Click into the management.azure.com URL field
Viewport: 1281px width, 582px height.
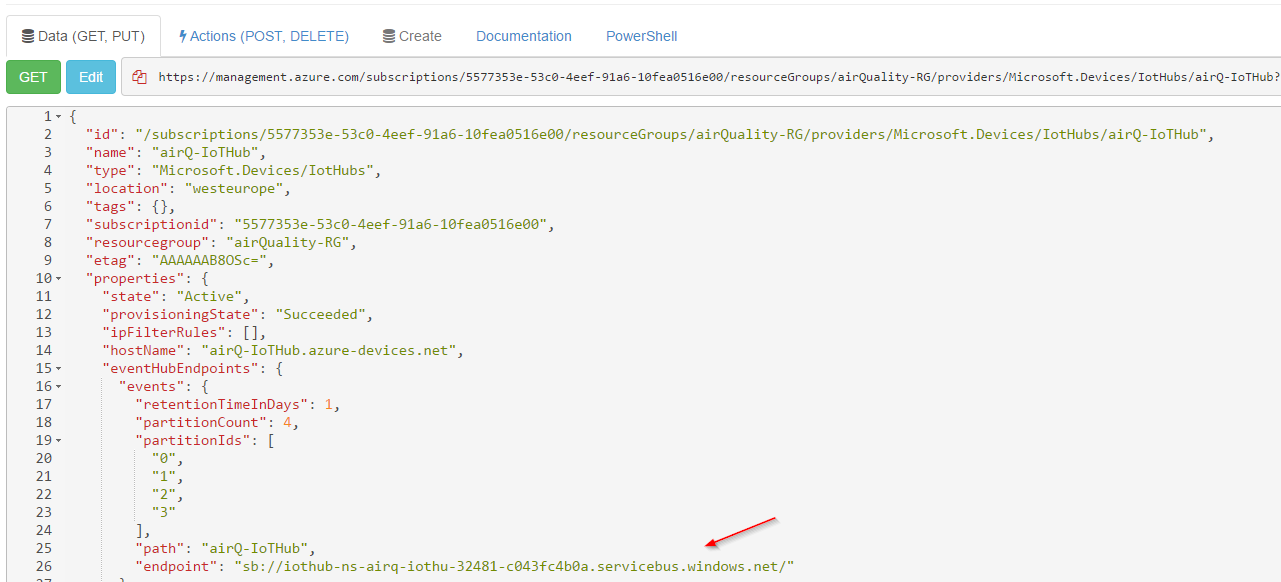(x=700, y=77)
